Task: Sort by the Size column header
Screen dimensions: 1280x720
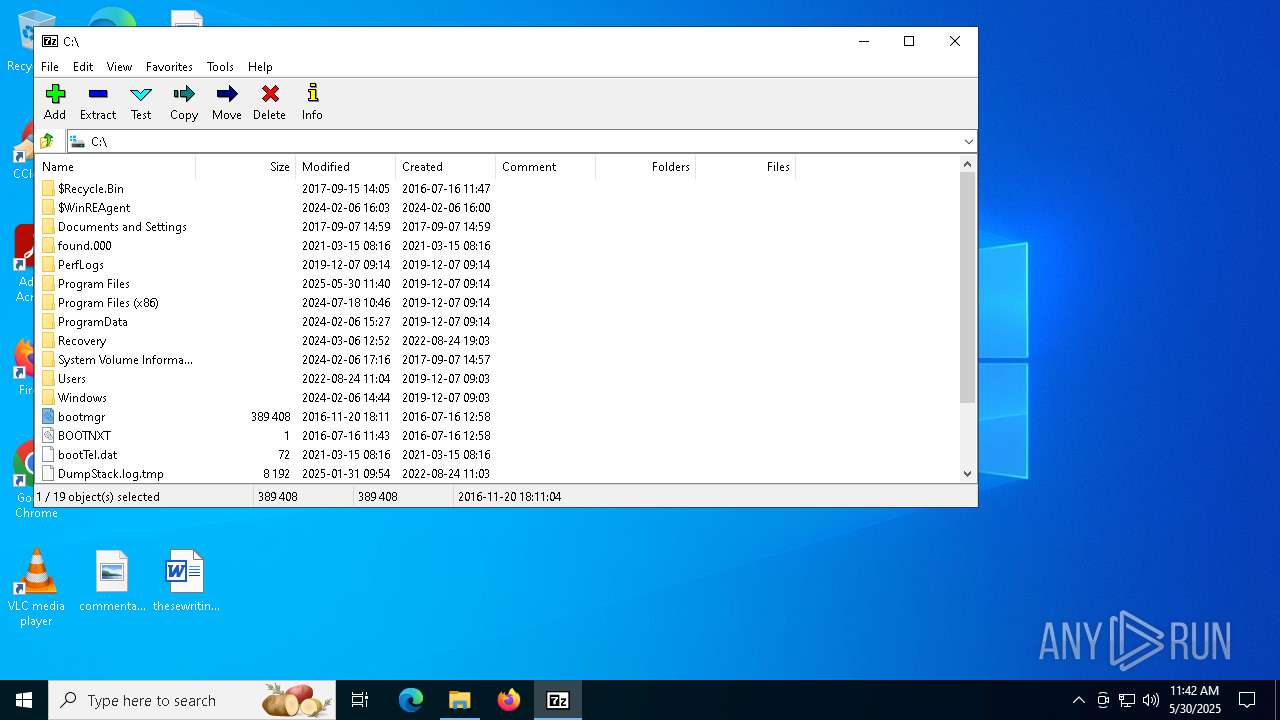Action: point(245,167)
